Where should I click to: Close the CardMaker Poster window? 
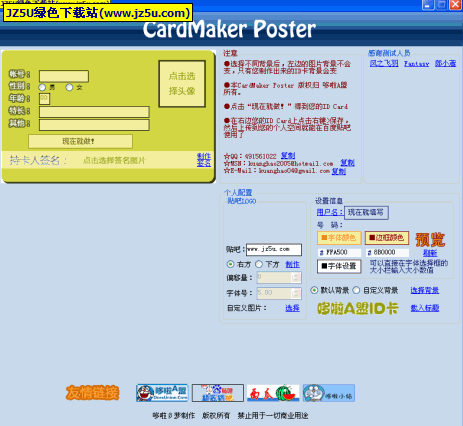(x=456, y=5)
